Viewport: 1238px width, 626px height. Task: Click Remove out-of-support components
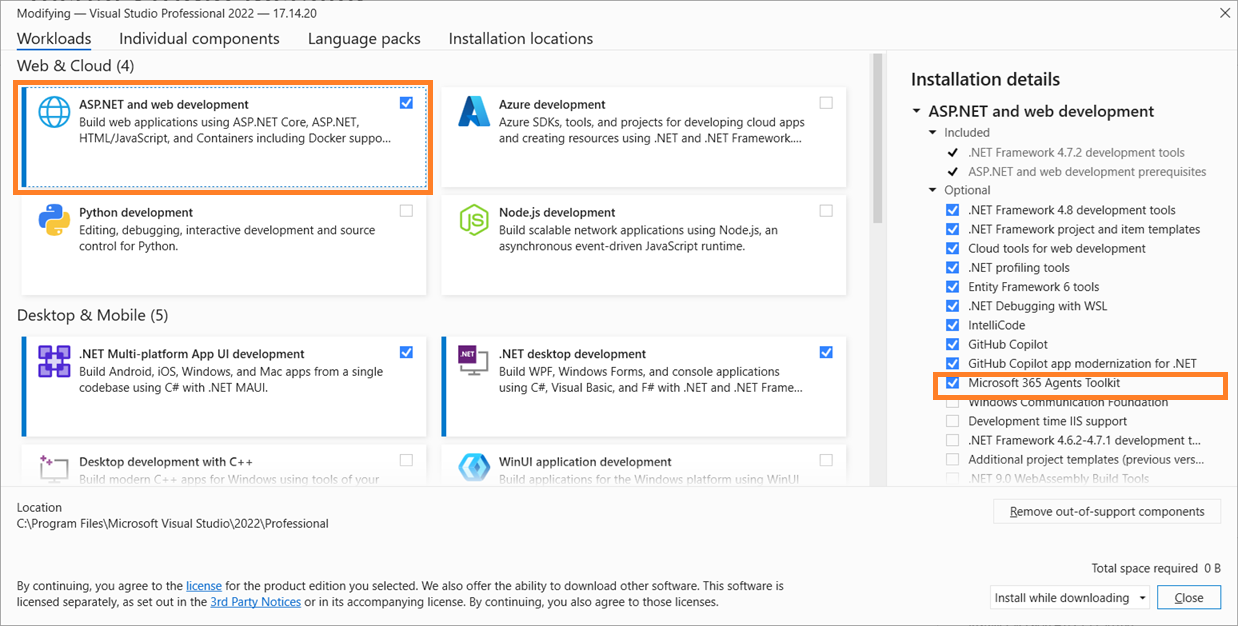click(1107, 511)
